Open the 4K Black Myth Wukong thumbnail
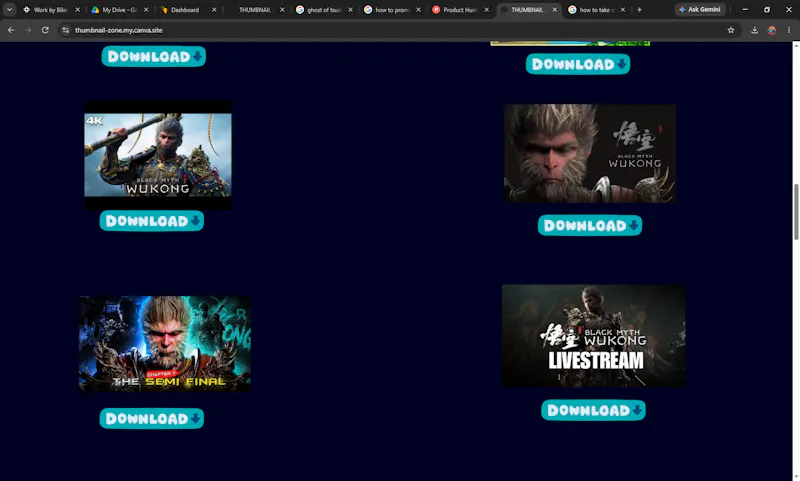 coord(158,155)
